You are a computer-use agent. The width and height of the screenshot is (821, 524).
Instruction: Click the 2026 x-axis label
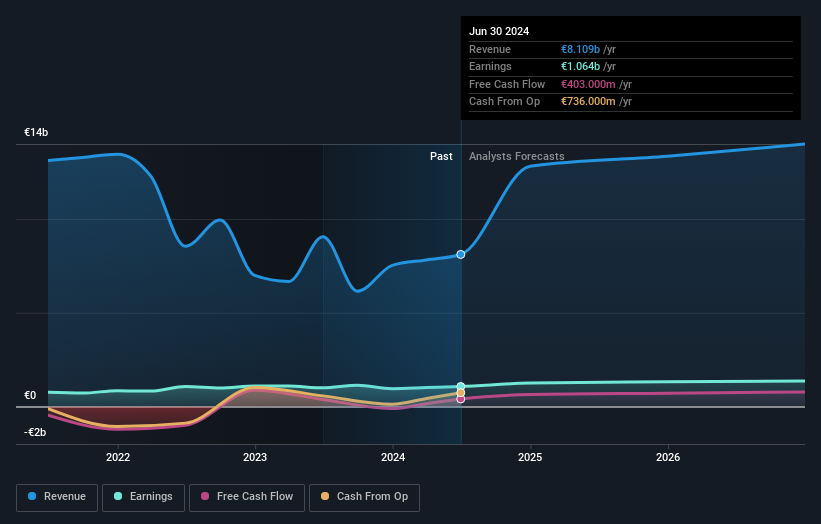tap(668, 457)
